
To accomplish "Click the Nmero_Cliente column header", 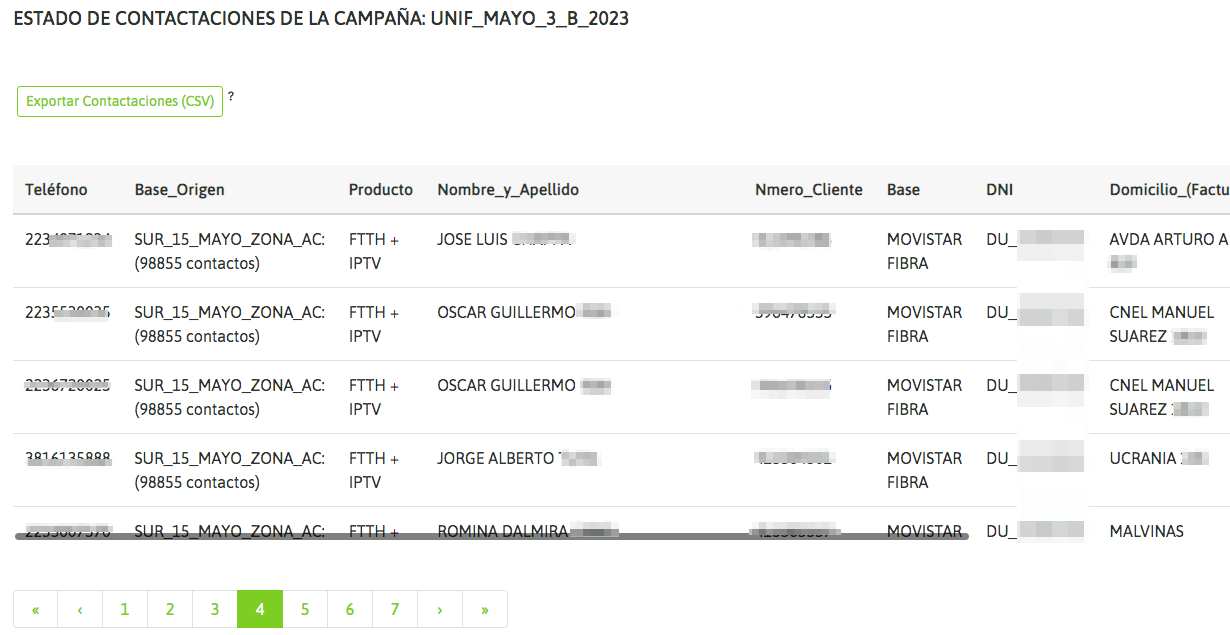I will 809,190.
